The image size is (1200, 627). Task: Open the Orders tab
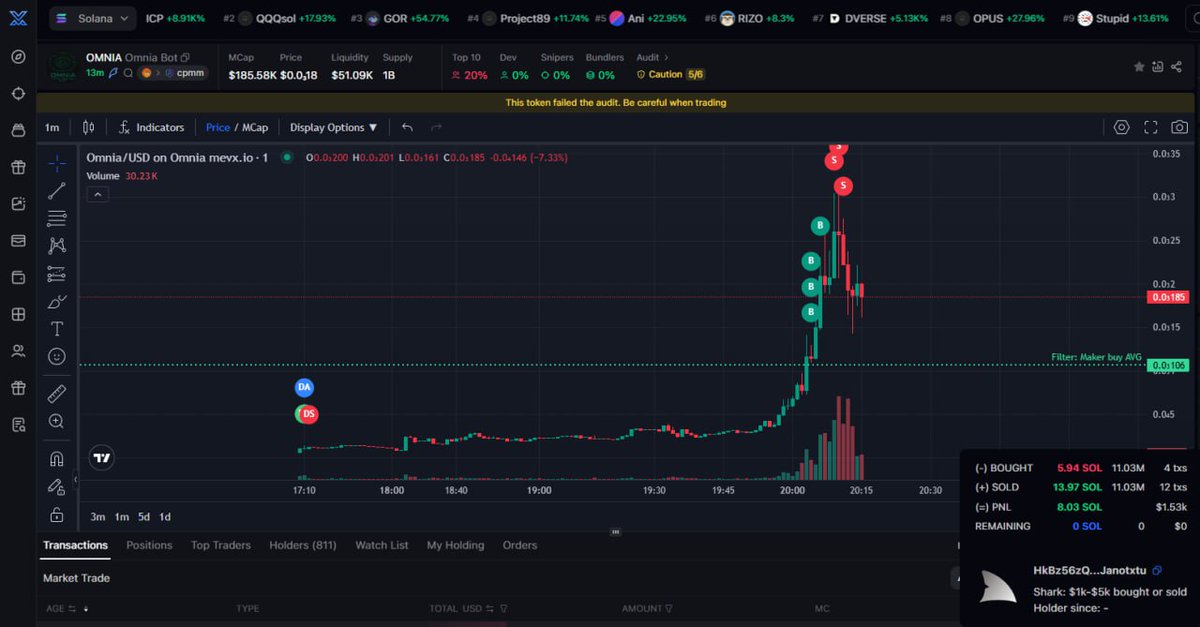tap(520, 545)
